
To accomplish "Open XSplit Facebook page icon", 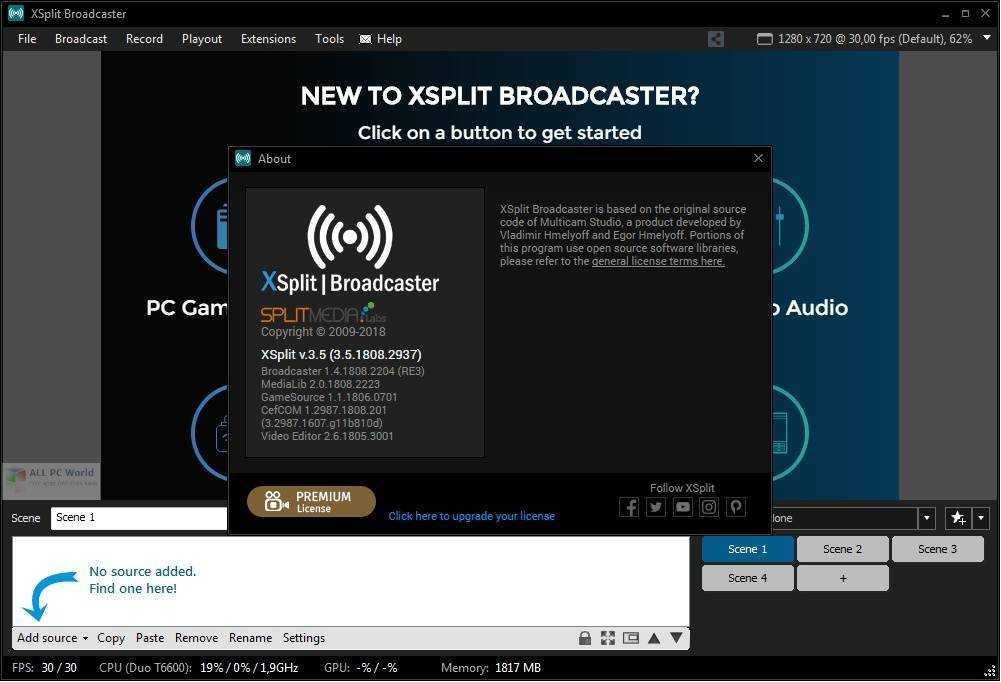I will pos(629,507).
